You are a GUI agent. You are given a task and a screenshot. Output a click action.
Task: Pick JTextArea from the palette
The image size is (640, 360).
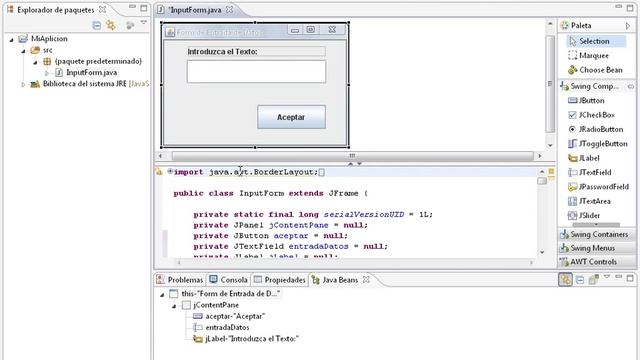[589, 201]
